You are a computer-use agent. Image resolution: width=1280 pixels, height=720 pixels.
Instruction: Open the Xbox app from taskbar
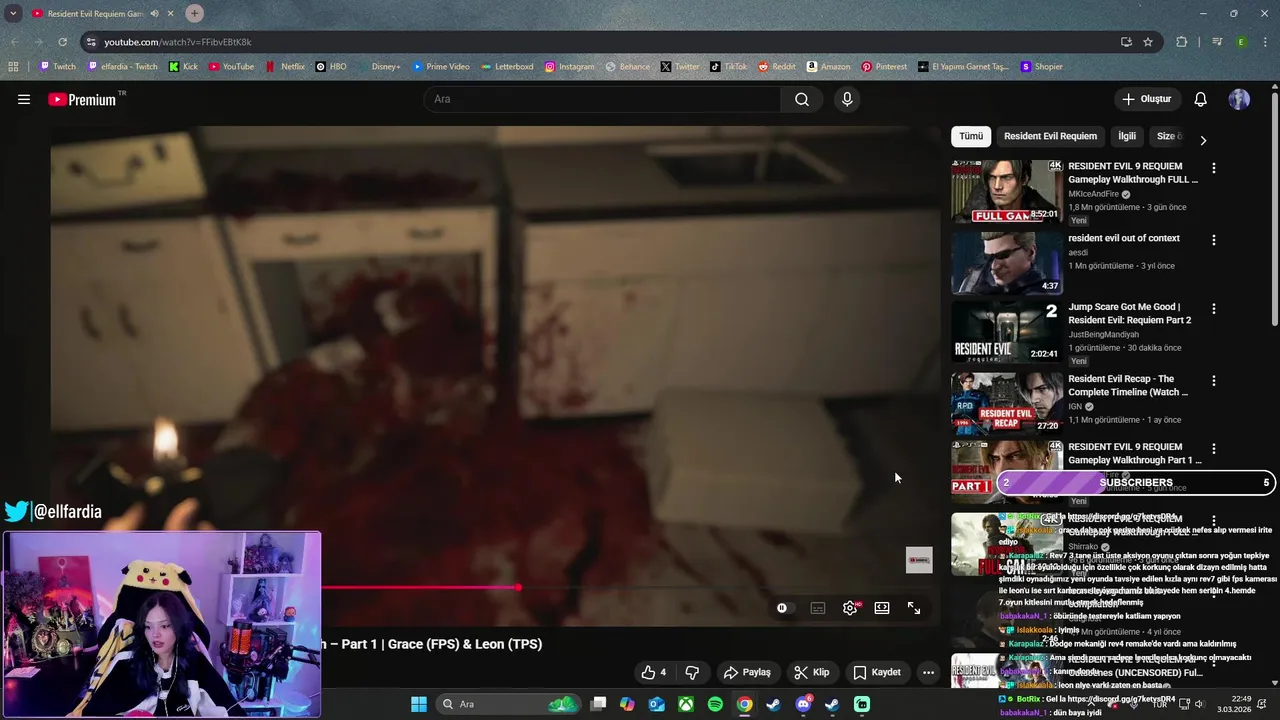pyautogui.click(x=686, y=704)
